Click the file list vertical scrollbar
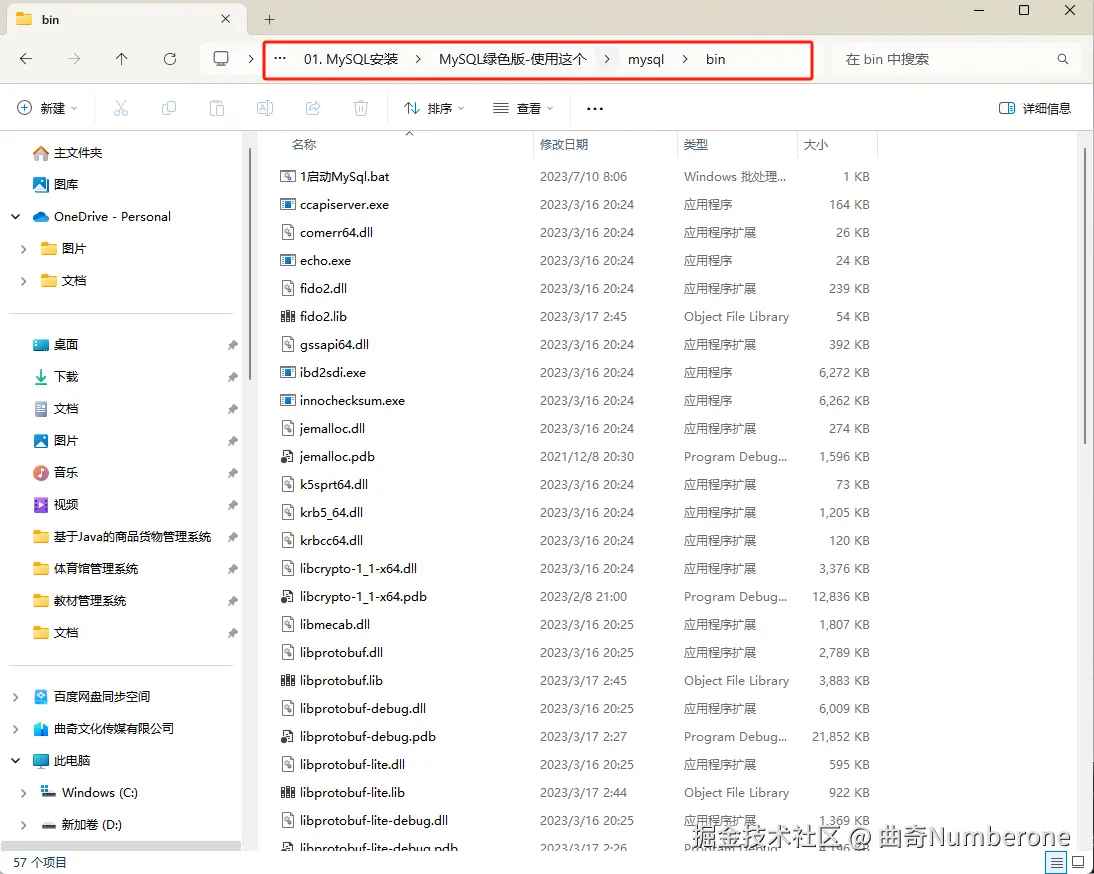Viewport: 1094px width, 874px height. point(1085,296)
